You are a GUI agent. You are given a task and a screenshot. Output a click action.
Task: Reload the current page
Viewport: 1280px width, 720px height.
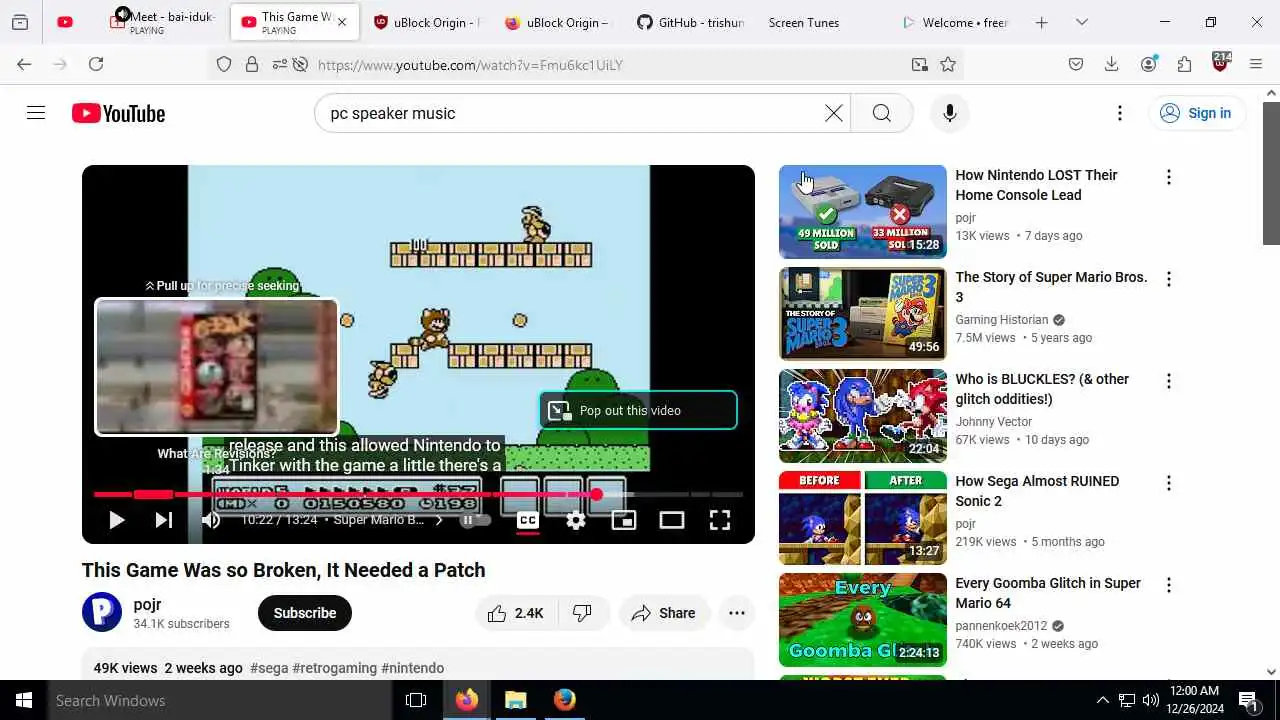coord(96,64)
